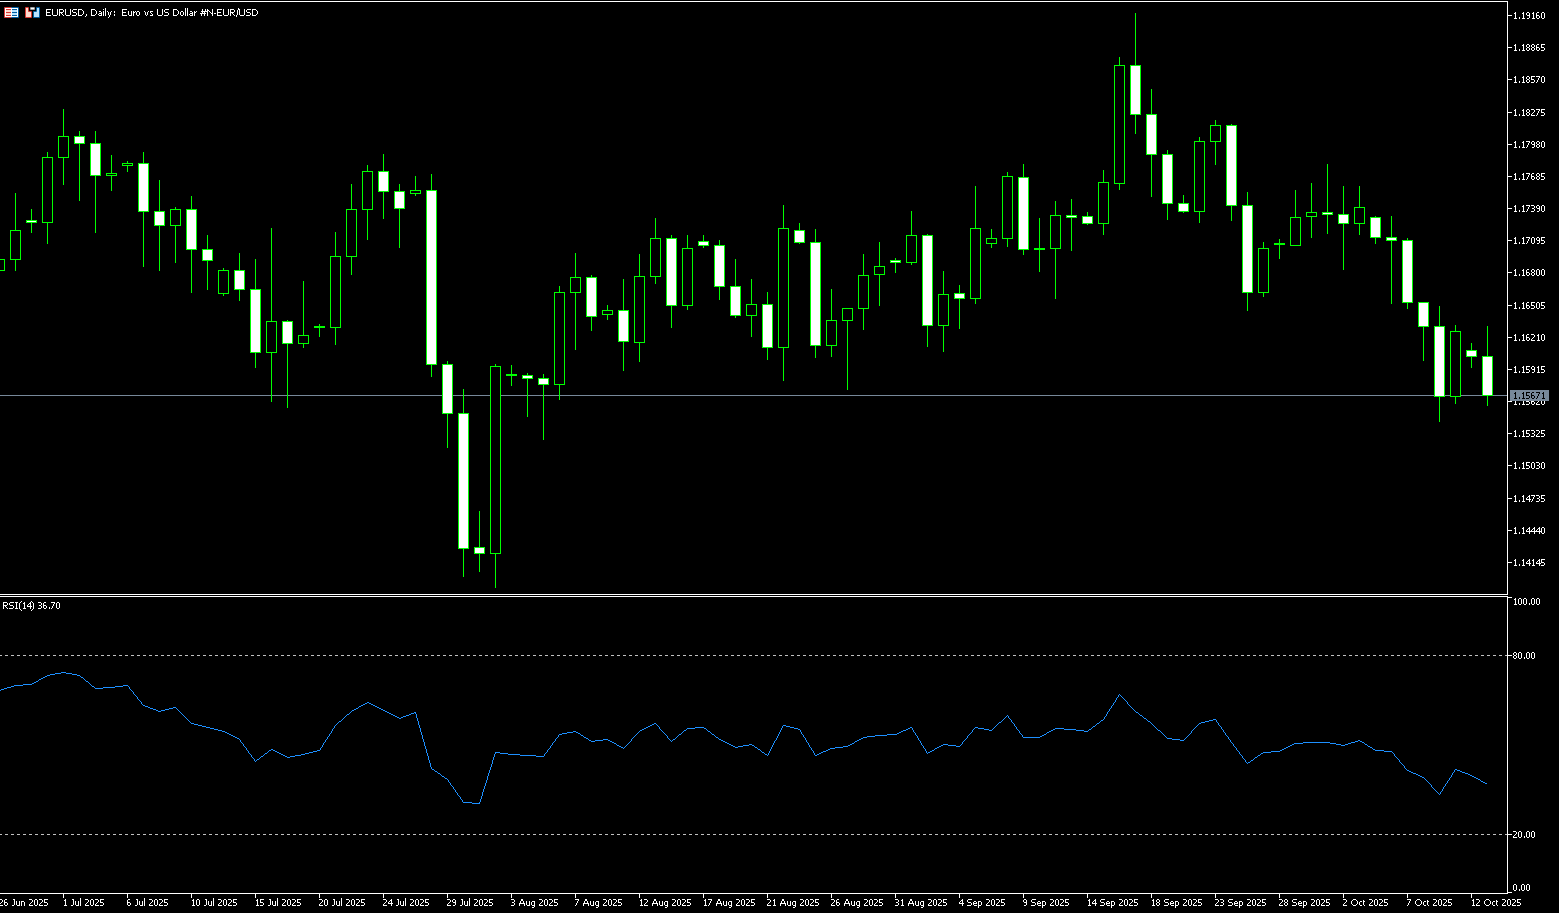Select the 80.00 RSI level label
The image size is (1559, 913).
point(1524,656)
